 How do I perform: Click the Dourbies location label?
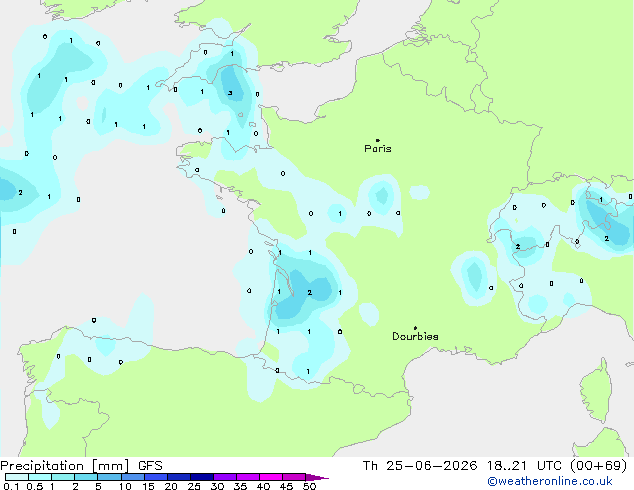[x=415, y=336]
